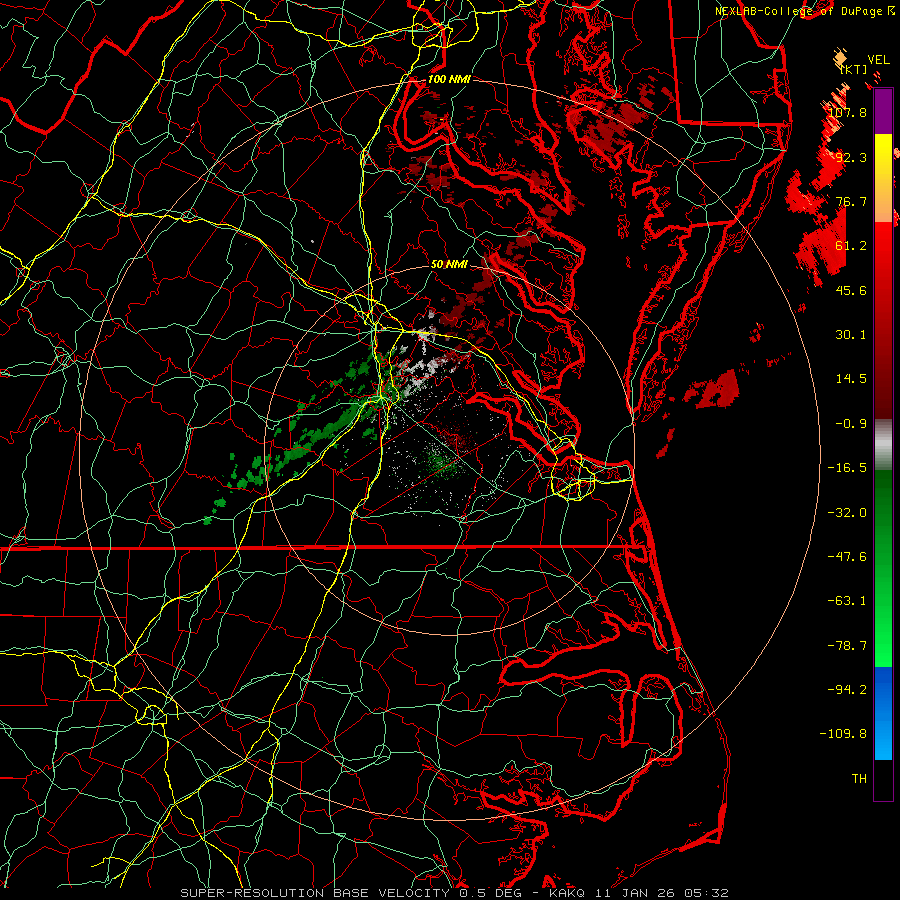Select the -16.5 scale value

pos(847,468)
